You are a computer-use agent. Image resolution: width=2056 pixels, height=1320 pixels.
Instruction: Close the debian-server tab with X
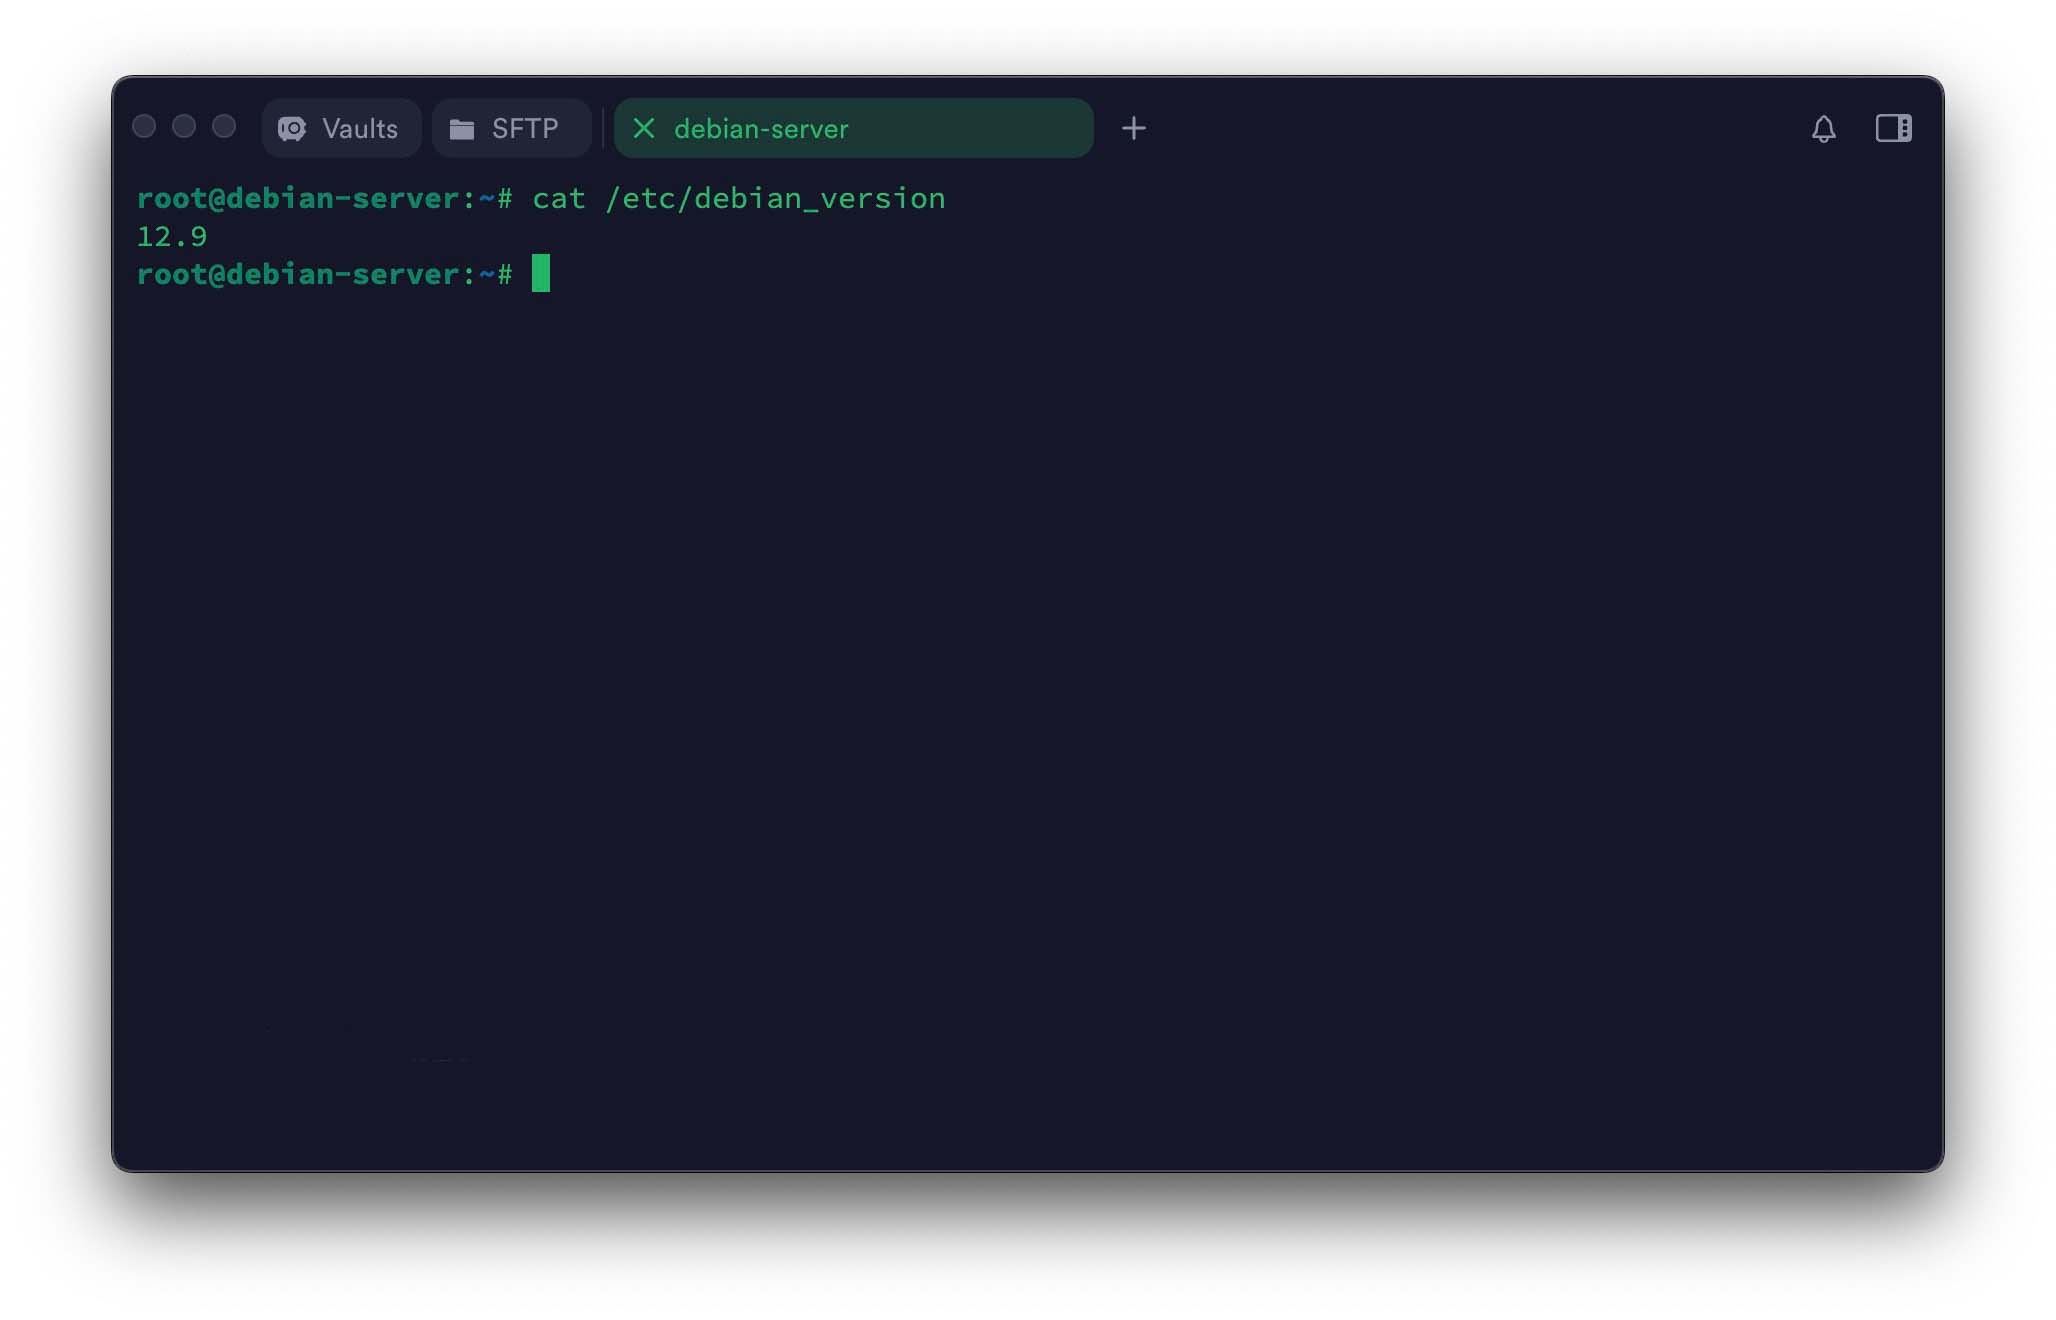pyautogui.click(x=644, y=128)
